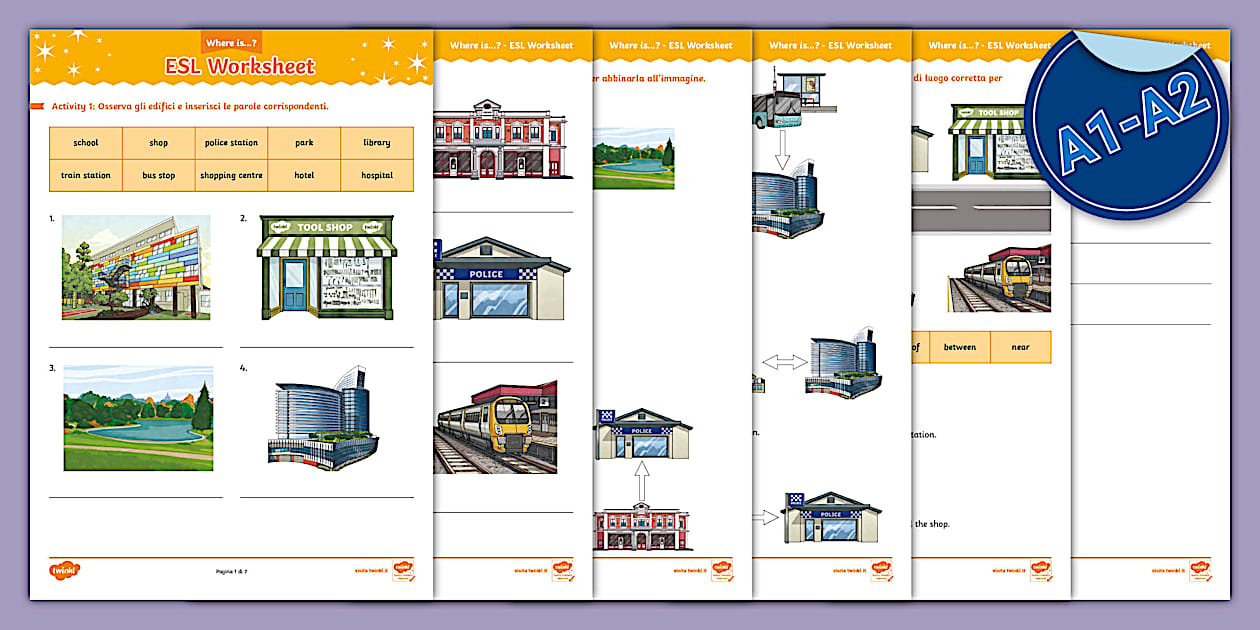1260x630 pixels.
Task: Click the 'school' word box cell
Action: coord(86,143)
